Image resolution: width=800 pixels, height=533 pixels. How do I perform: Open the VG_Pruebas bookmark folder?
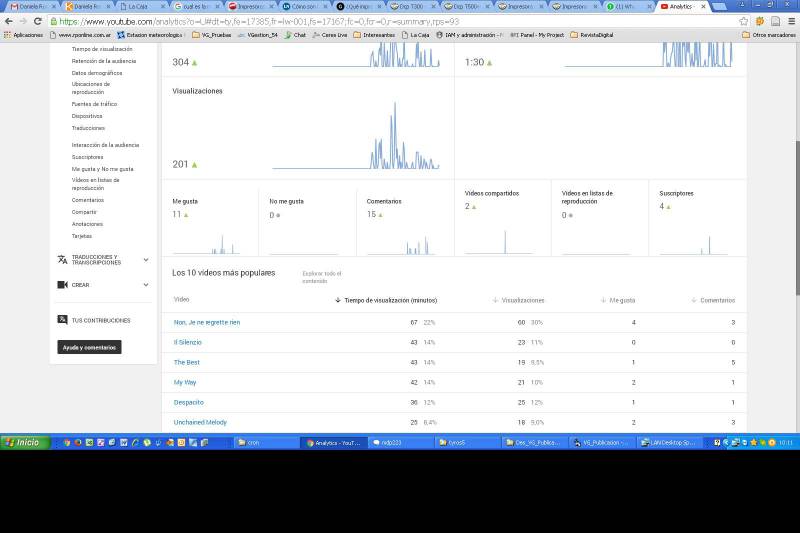point(212,35)
